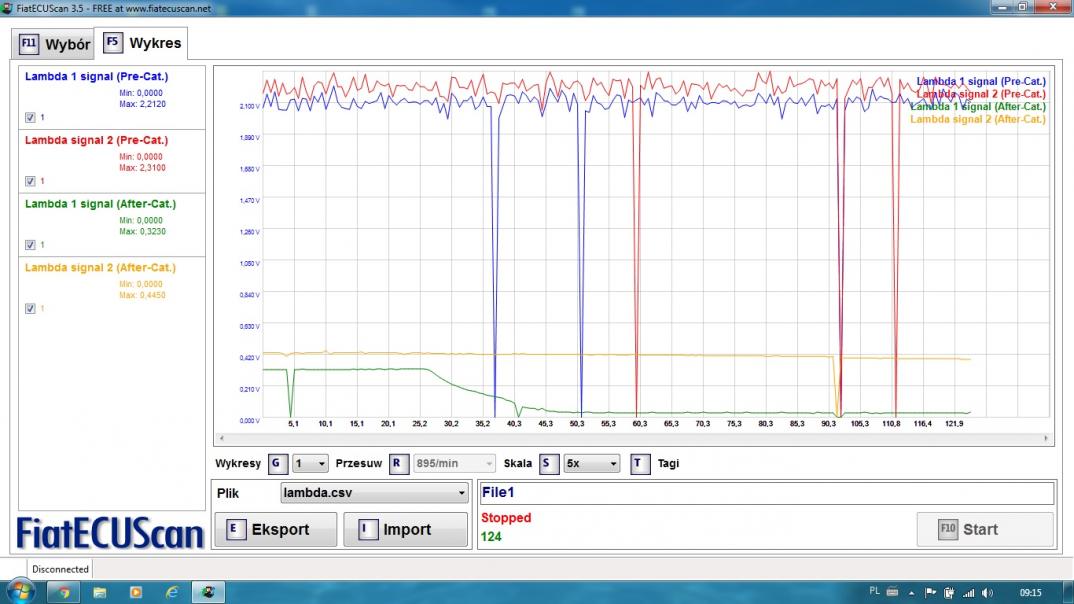This screenshot has height=604, width=1074.
Task: Select the Wykres tab
Action: coord(143,43)
